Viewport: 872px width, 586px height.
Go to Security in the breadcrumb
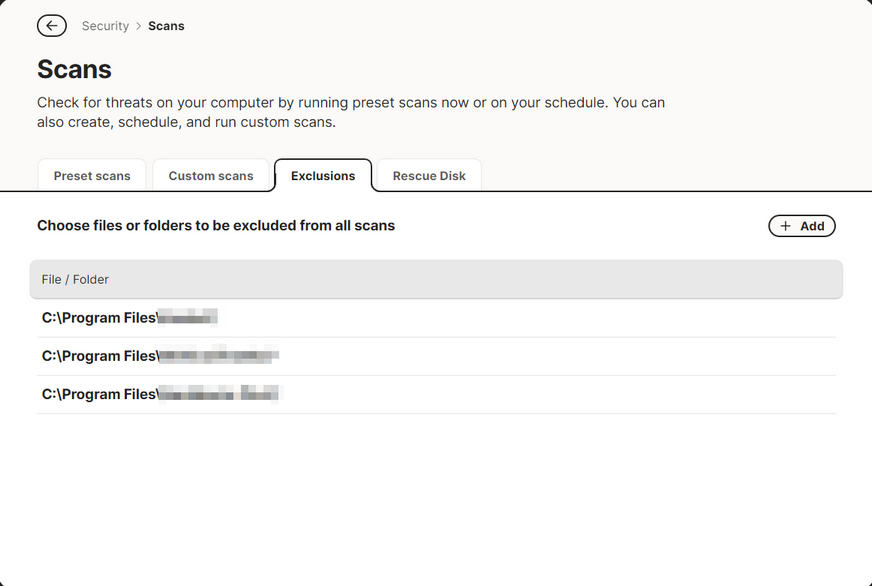(x=105, y=26)
